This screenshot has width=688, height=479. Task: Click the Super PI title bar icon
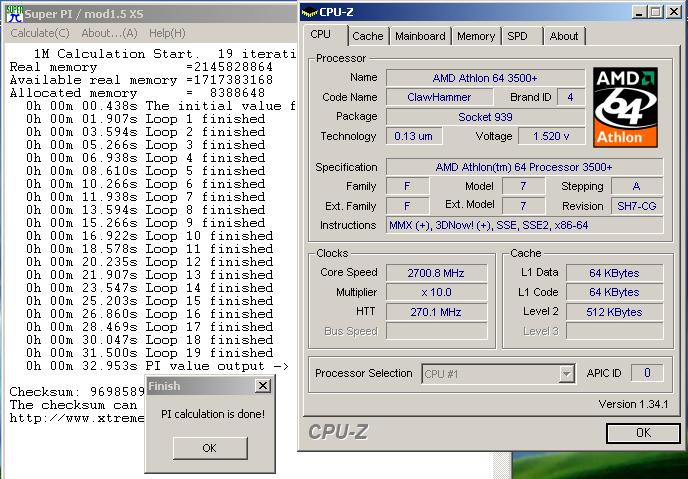pyautogui.click(x=14, y=14)
